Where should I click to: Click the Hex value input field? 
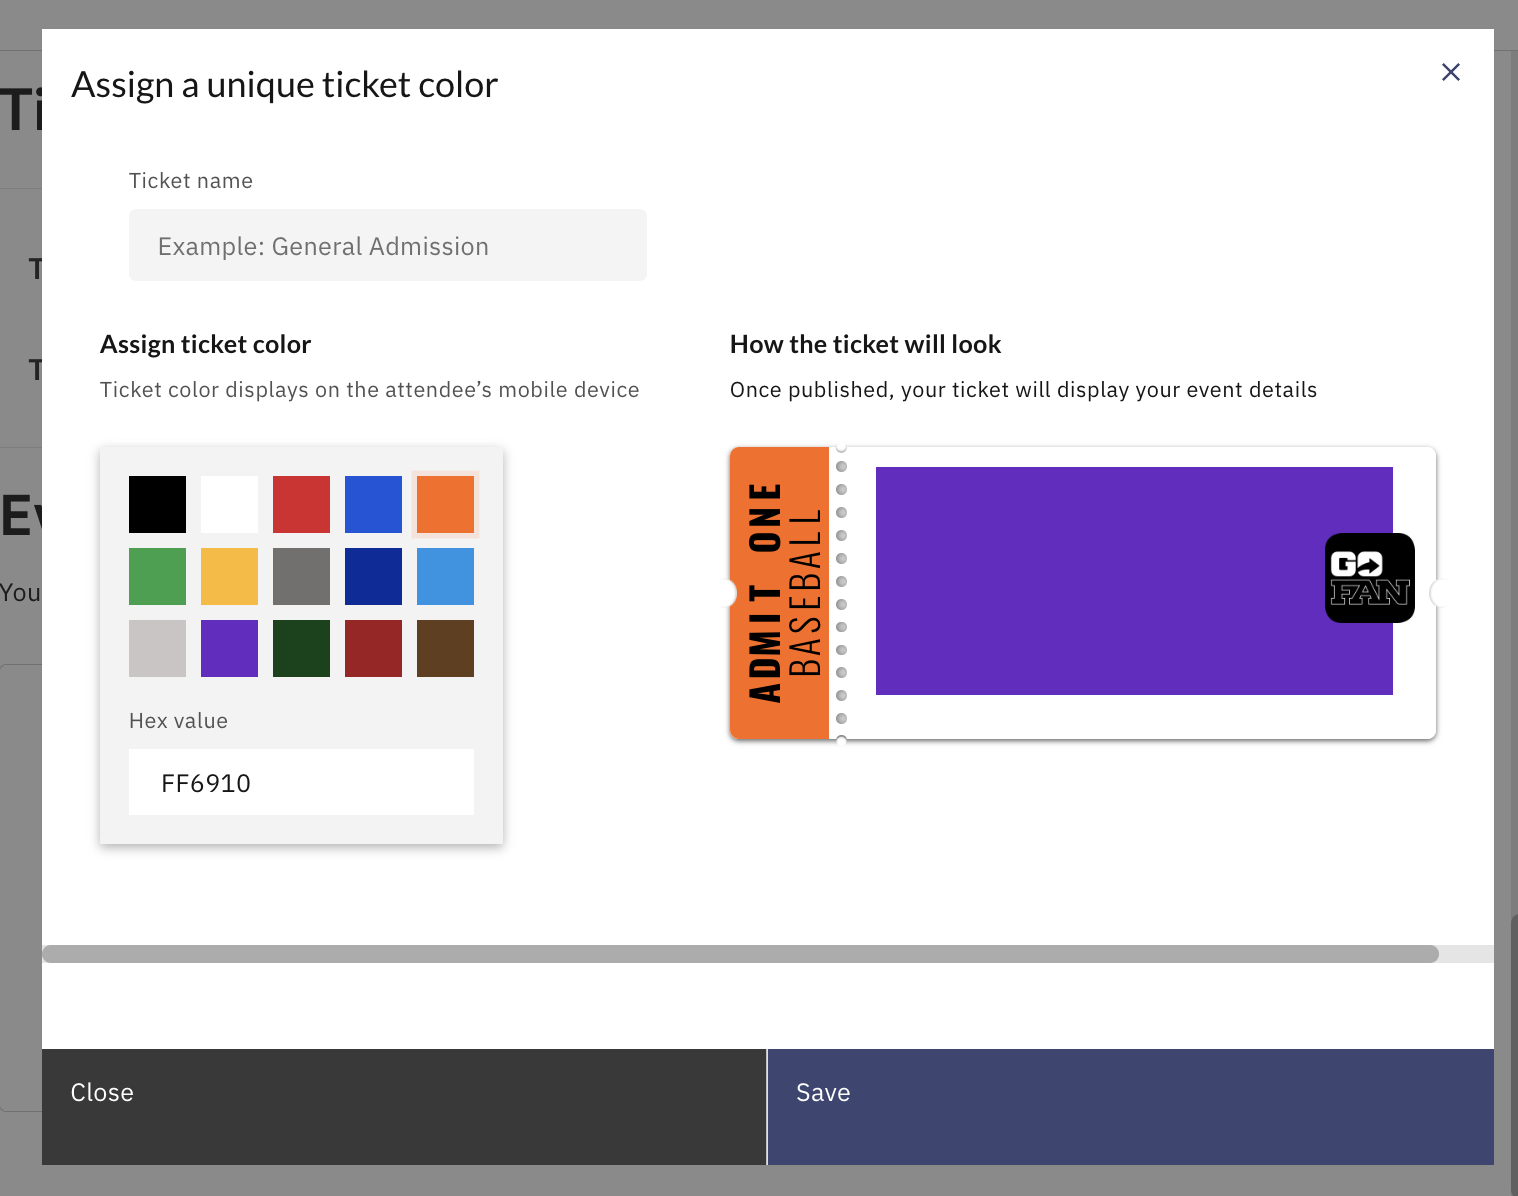pyautogui.click(x=301, y=782)
